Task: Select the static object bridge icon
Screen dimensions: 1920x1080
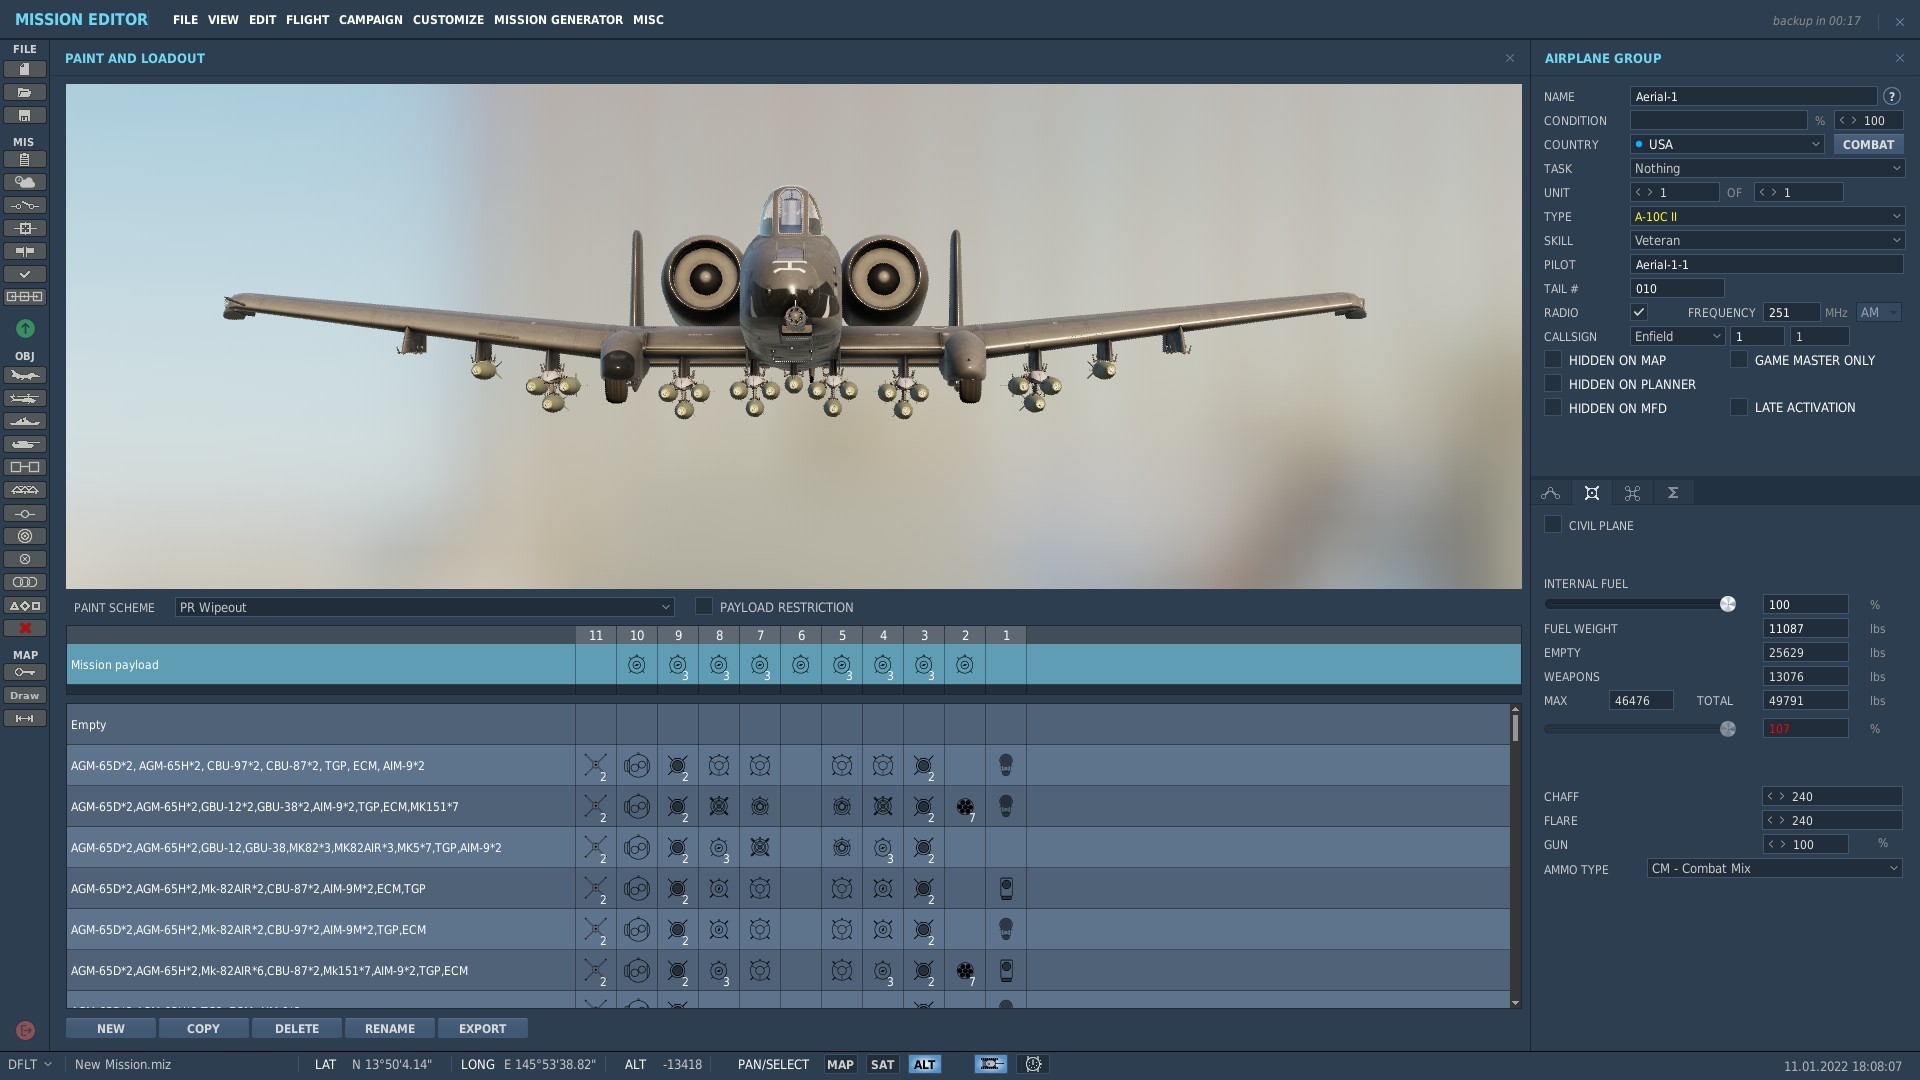Action: (x=25, y=490)
